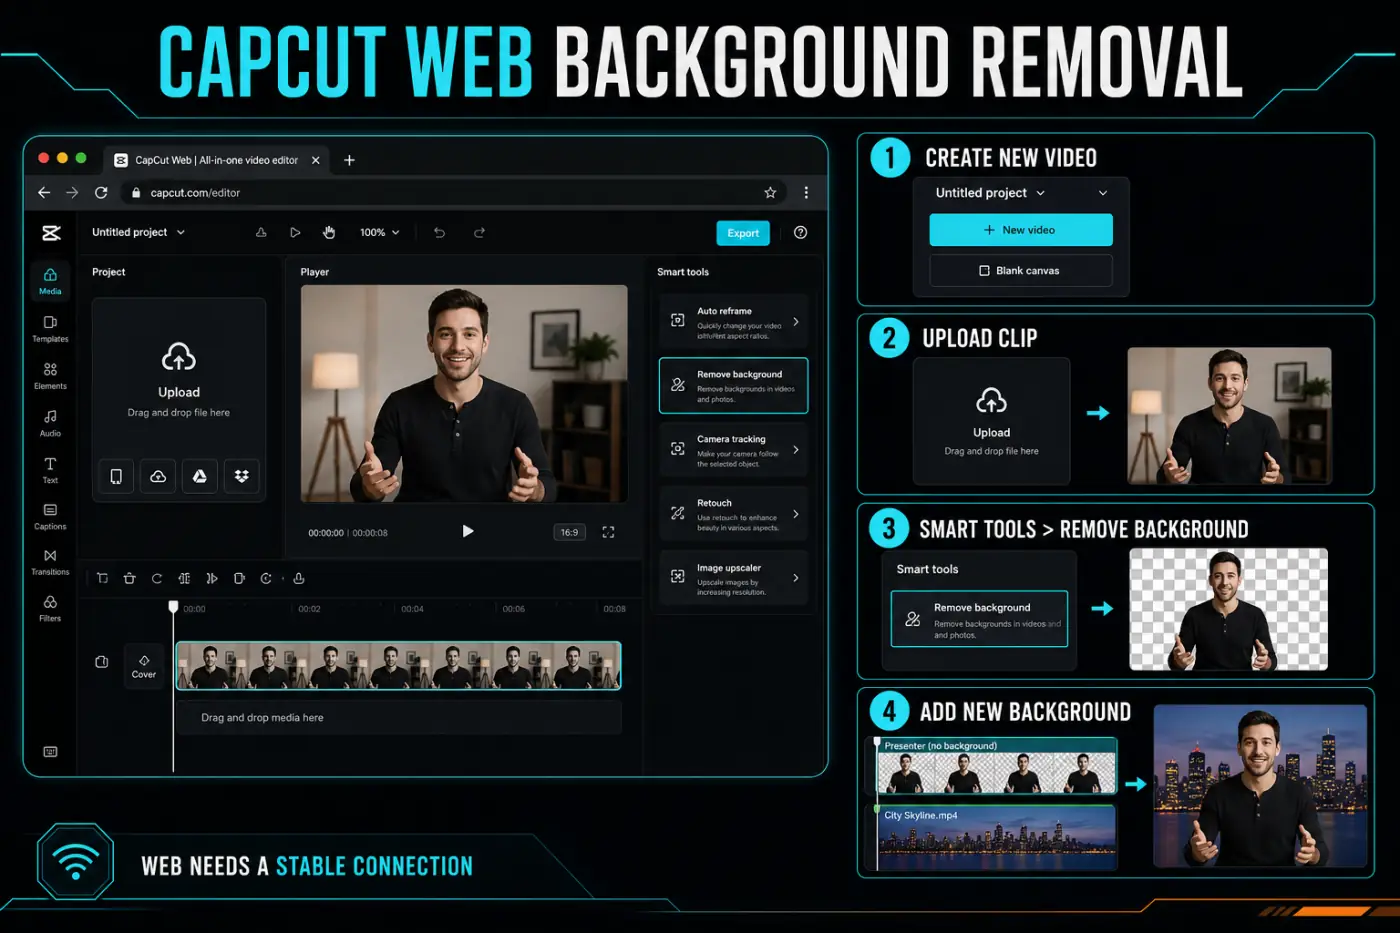Click the cloud save icon in the top toolbar
The height and width of the screenshot is (933, 1400).
[x=261, y=232]
